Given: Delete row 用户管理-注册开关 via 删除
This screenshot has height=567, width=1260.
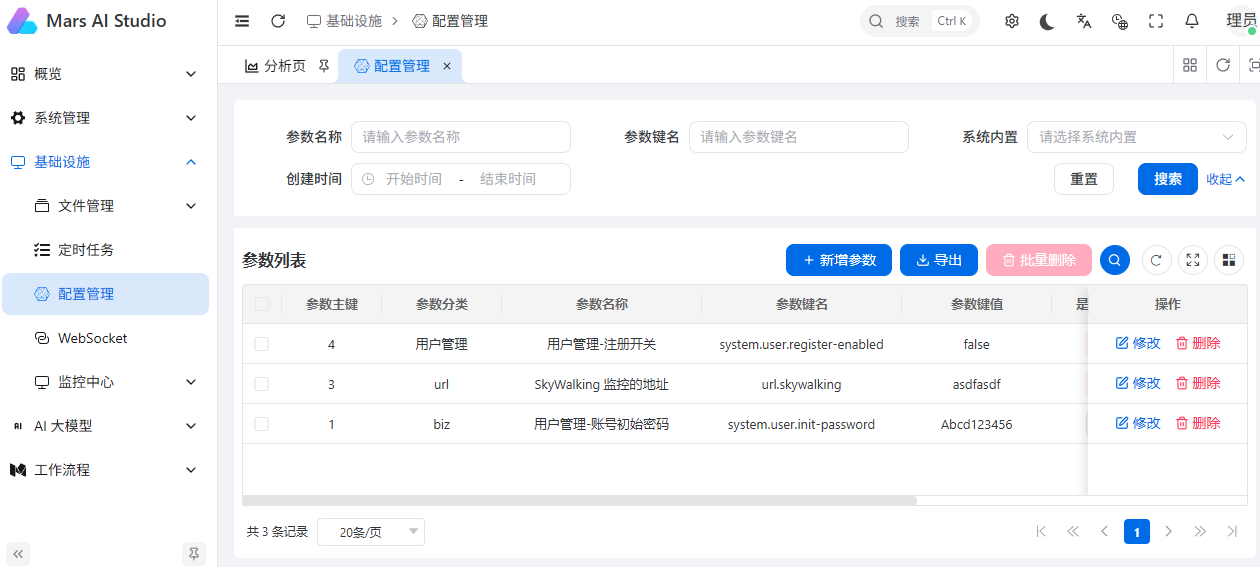Looking at the screenshot, I should pos(1198,343).
